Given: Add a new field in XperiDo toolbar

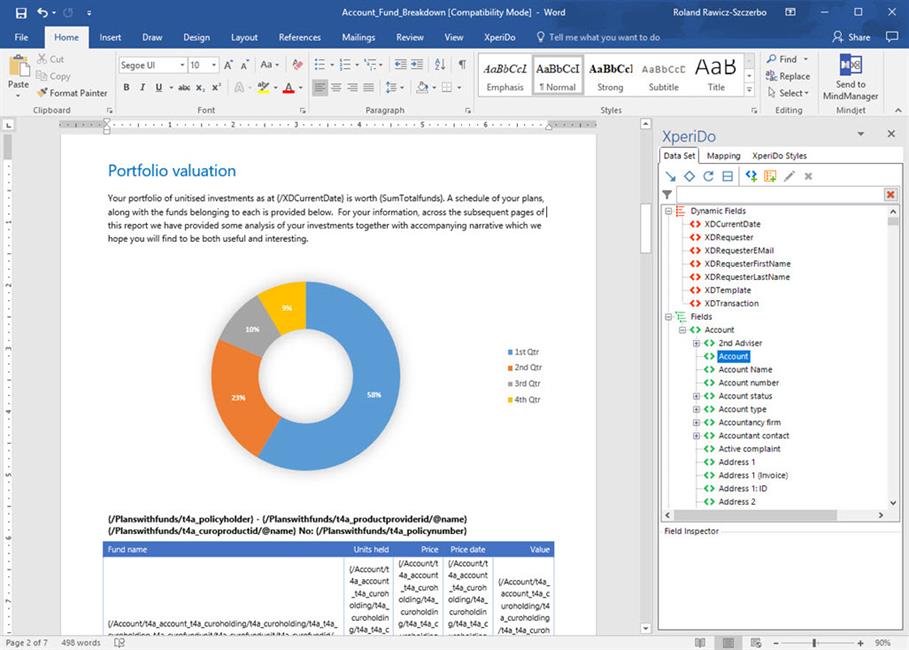Looking at the screenshot, I should tap(751, 176).
